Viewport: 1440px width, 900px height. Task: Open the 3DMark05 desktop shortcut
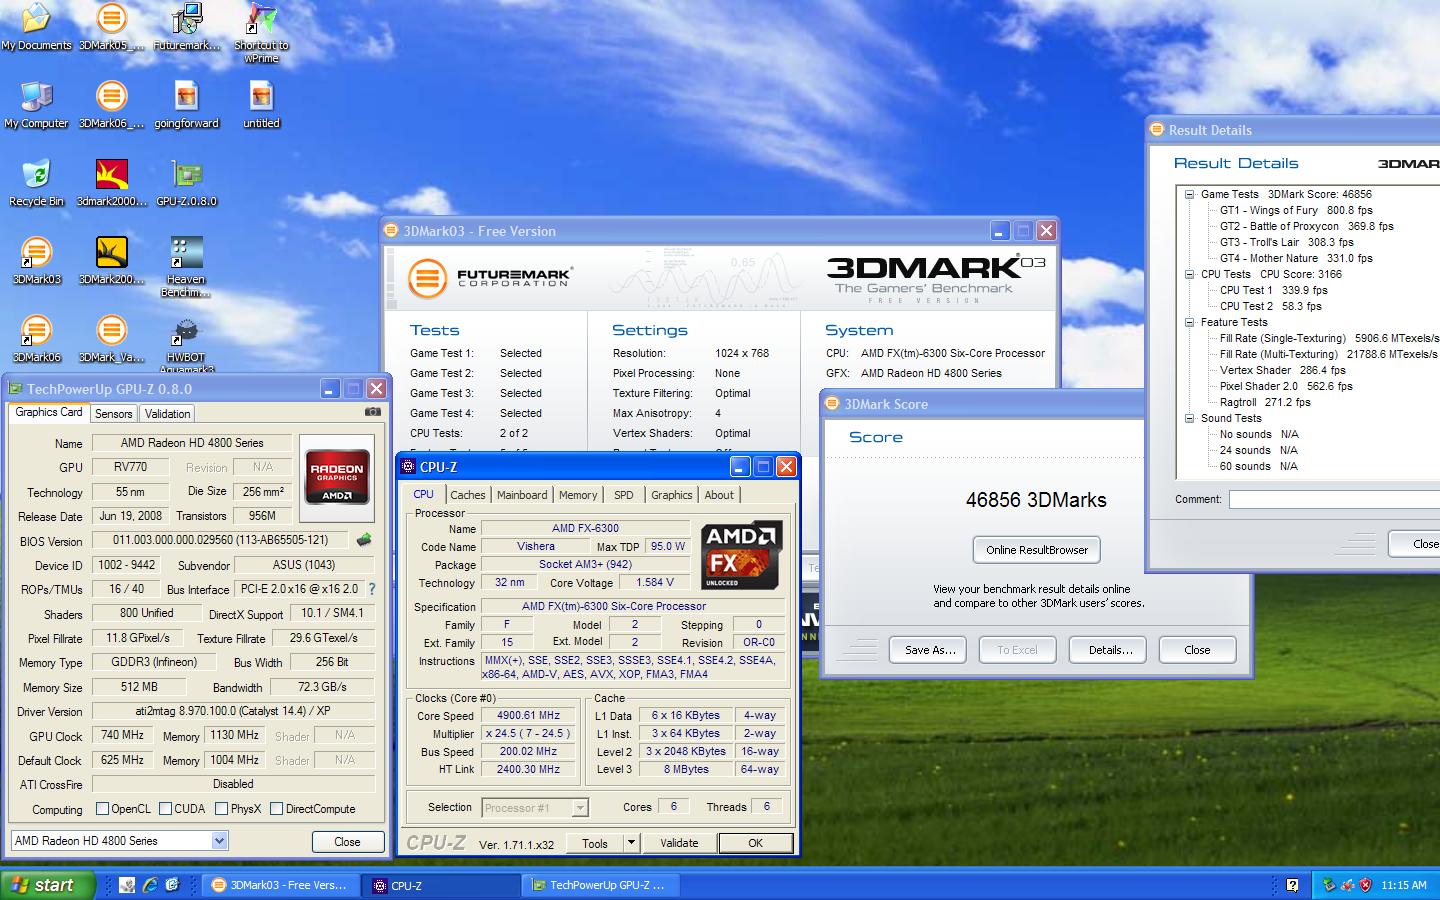(x=111, y=27)
